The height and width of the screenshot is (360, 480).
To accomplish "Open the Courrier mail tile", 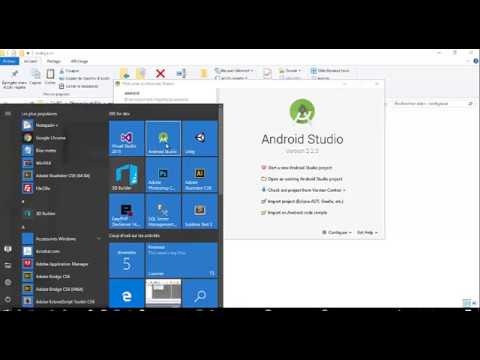I will 181,260.
